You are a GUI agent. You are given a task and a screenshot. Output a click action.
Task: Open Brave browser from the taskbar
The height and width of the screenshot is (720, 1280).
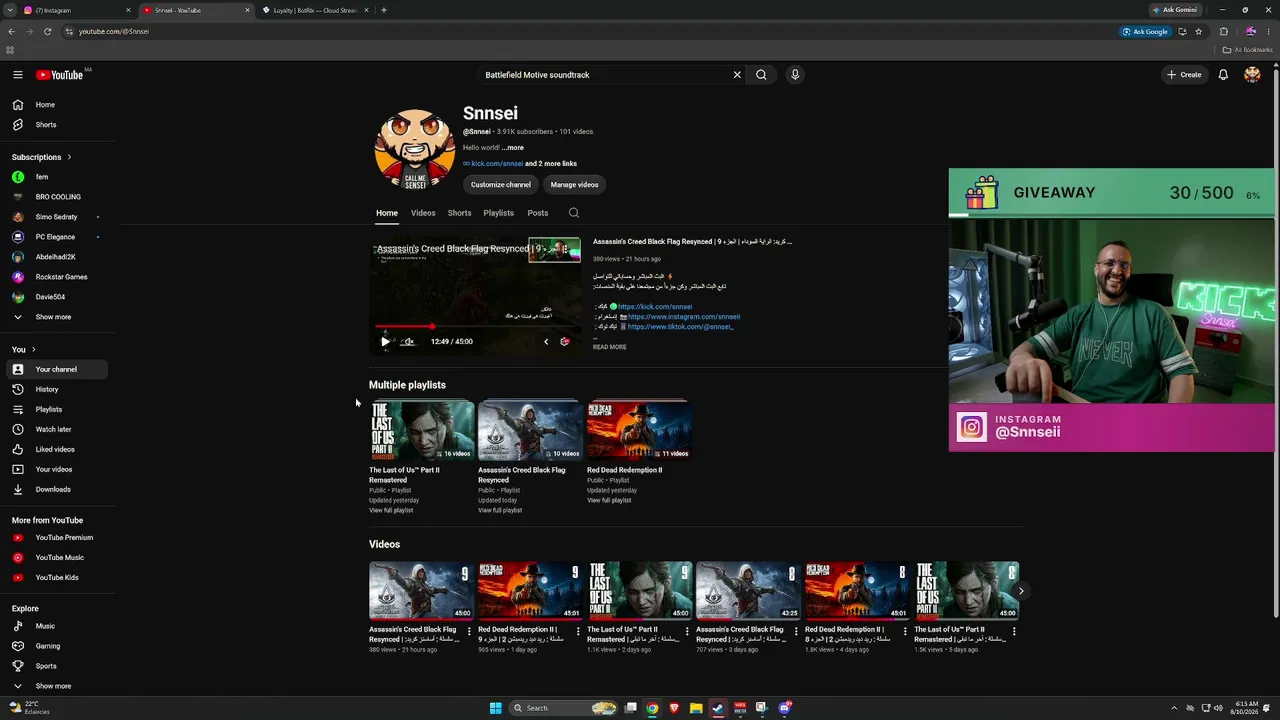click(674, 708)
